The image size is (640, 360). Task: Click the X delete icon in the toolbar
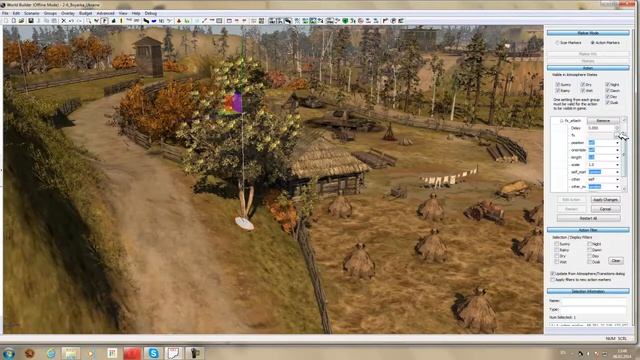64,21
